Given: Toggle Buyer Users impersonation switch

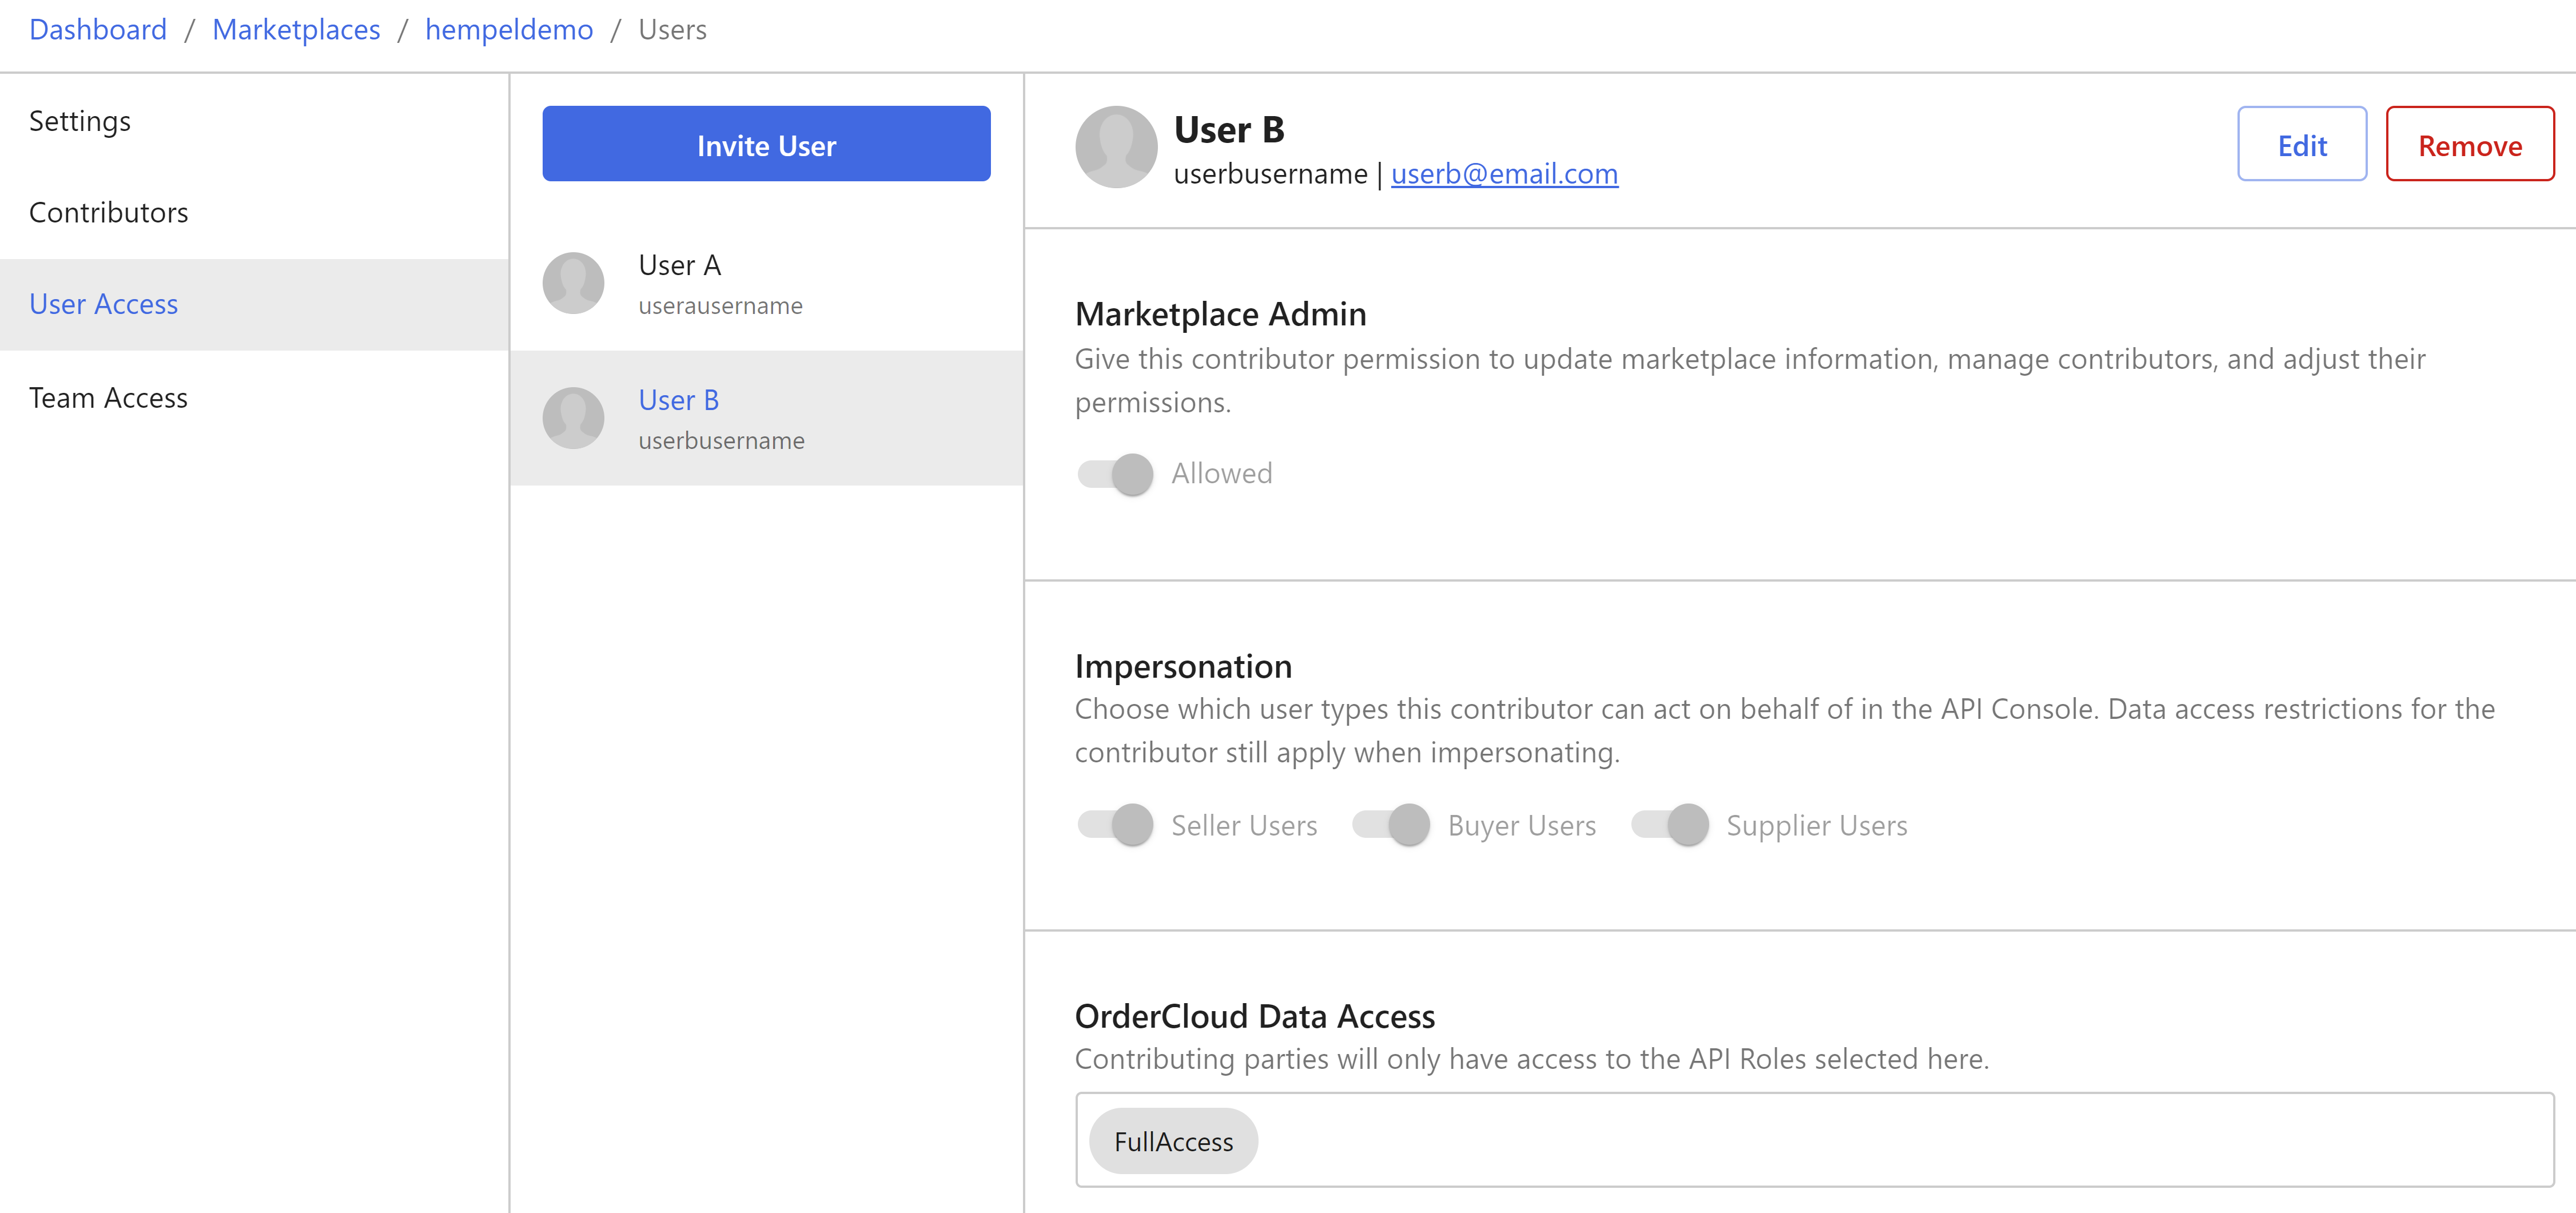Looking at the screenshot, I should [1391, 825].
